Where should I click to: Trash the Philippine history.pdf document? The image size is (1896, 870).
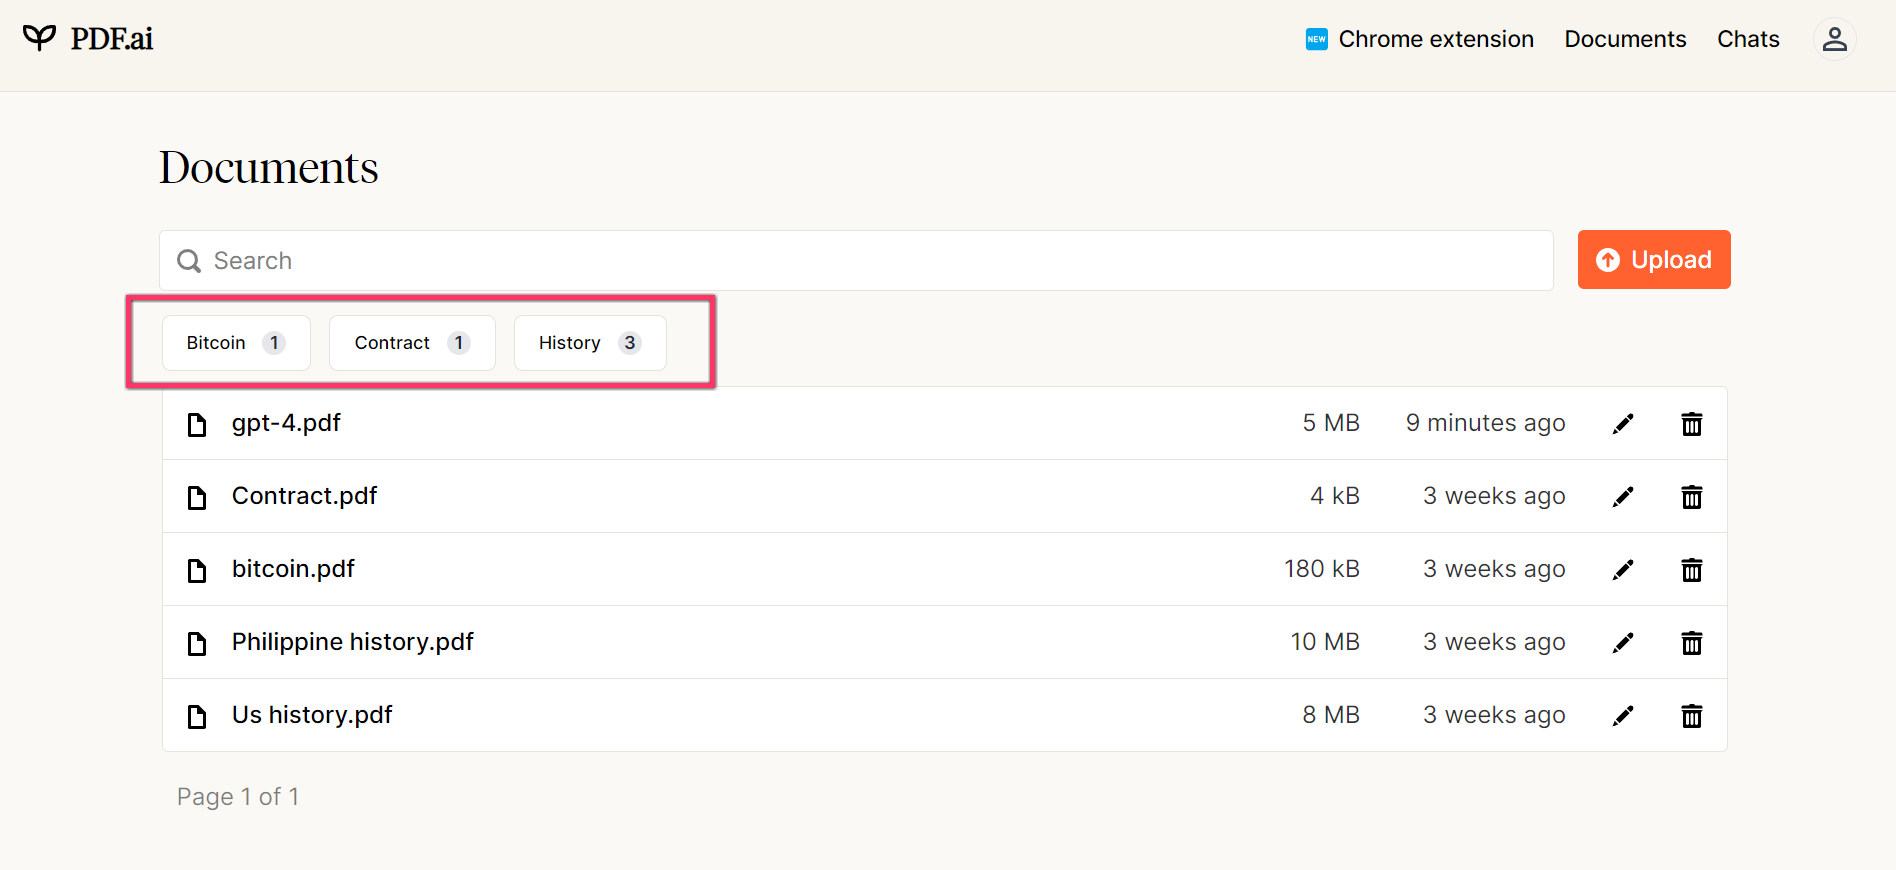click(1691, 643)
